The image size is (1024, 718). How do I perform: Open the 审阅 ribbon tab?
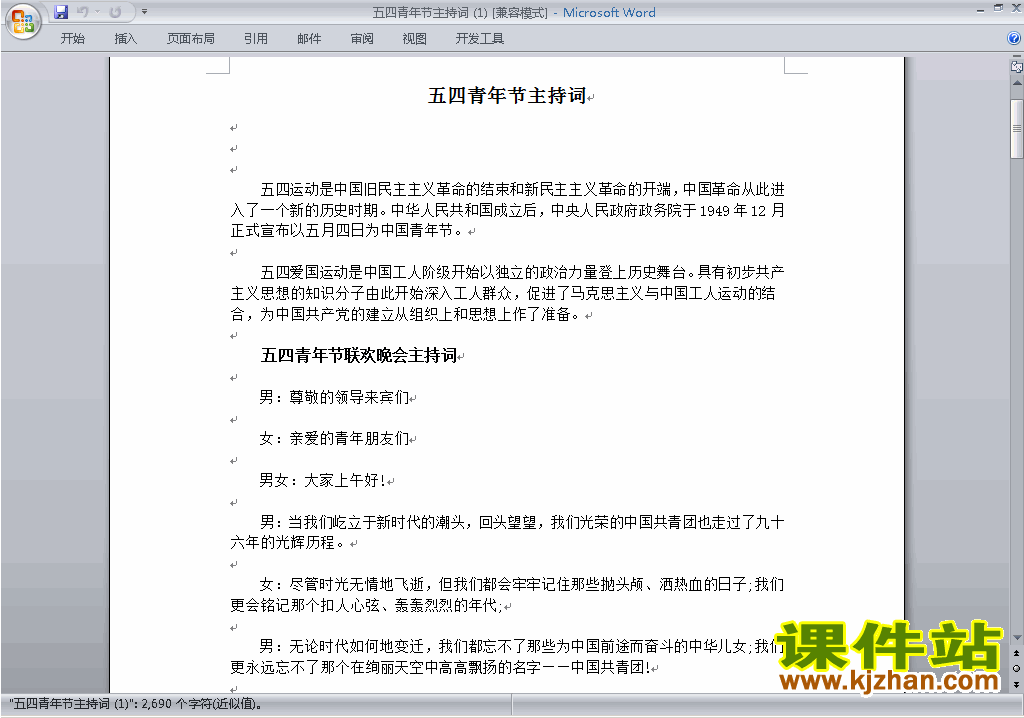click(362, 39)
